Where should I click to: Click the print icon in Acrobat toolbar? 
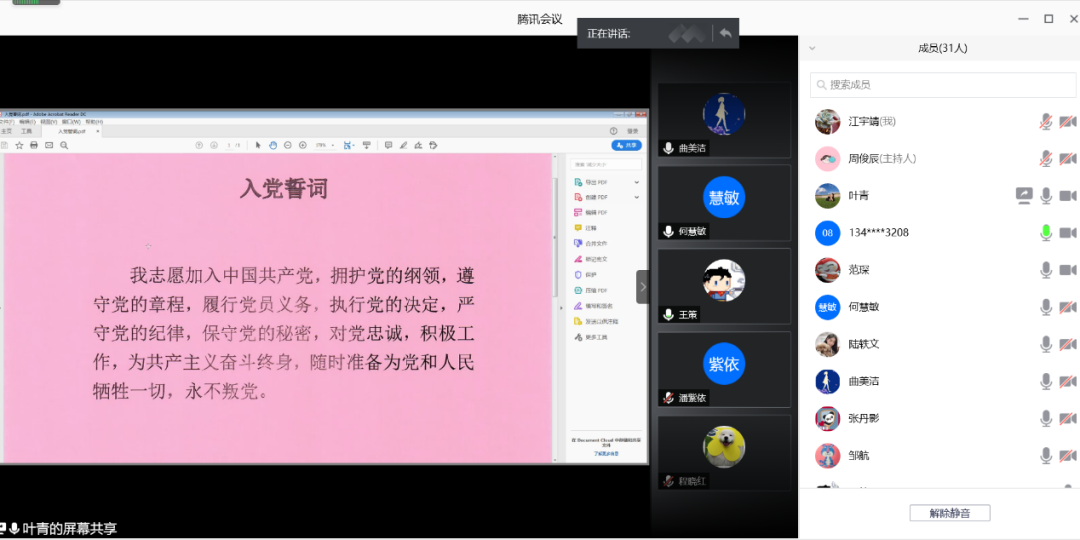34,145
